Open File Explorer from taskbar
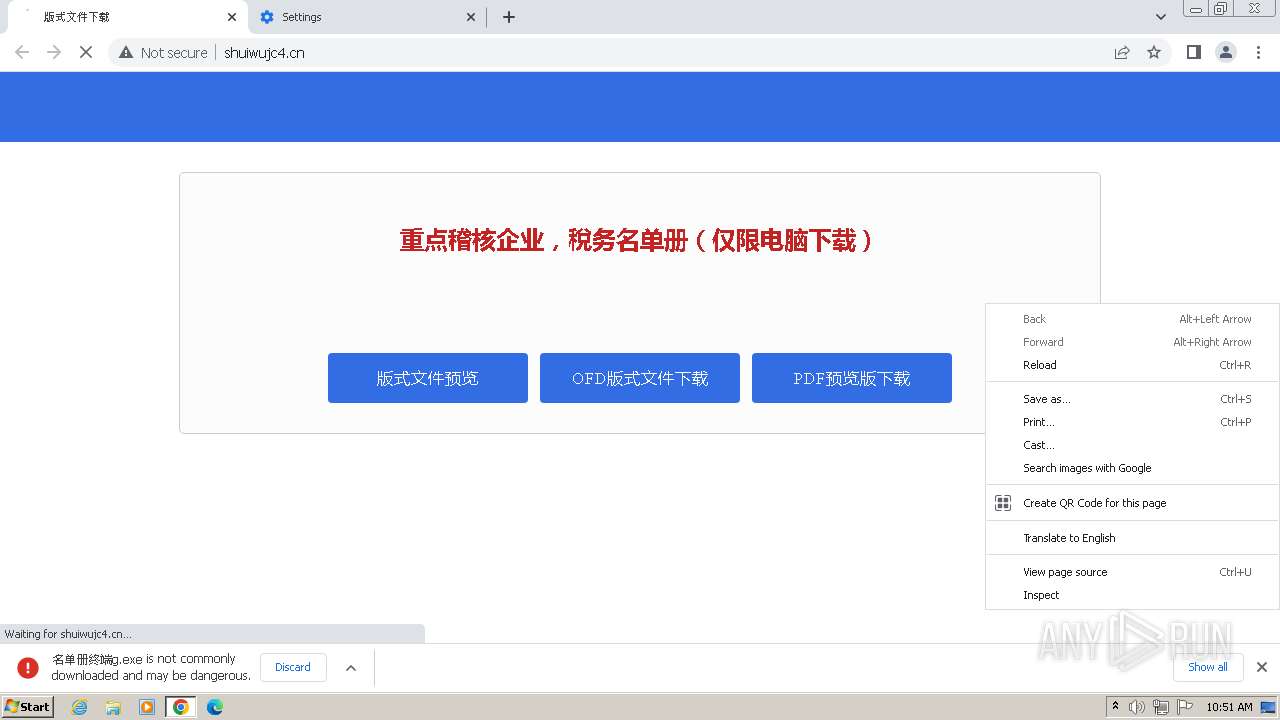The height and width of the screenshot is (720, 1280). (113, 707)
